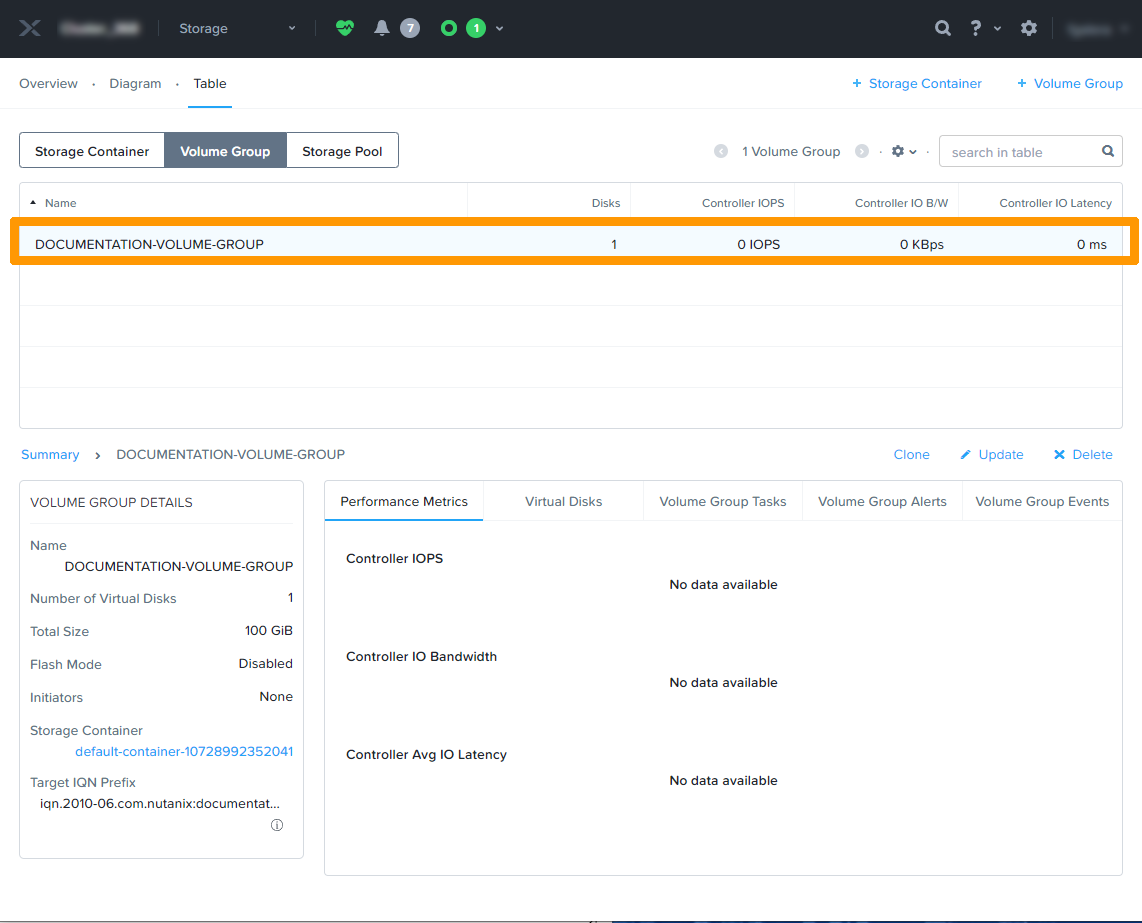The height and width of the screenshot is (923, 1142).
Task: Click the info icon below Target IQN Prefix
Action: click(x=277, y=824)
